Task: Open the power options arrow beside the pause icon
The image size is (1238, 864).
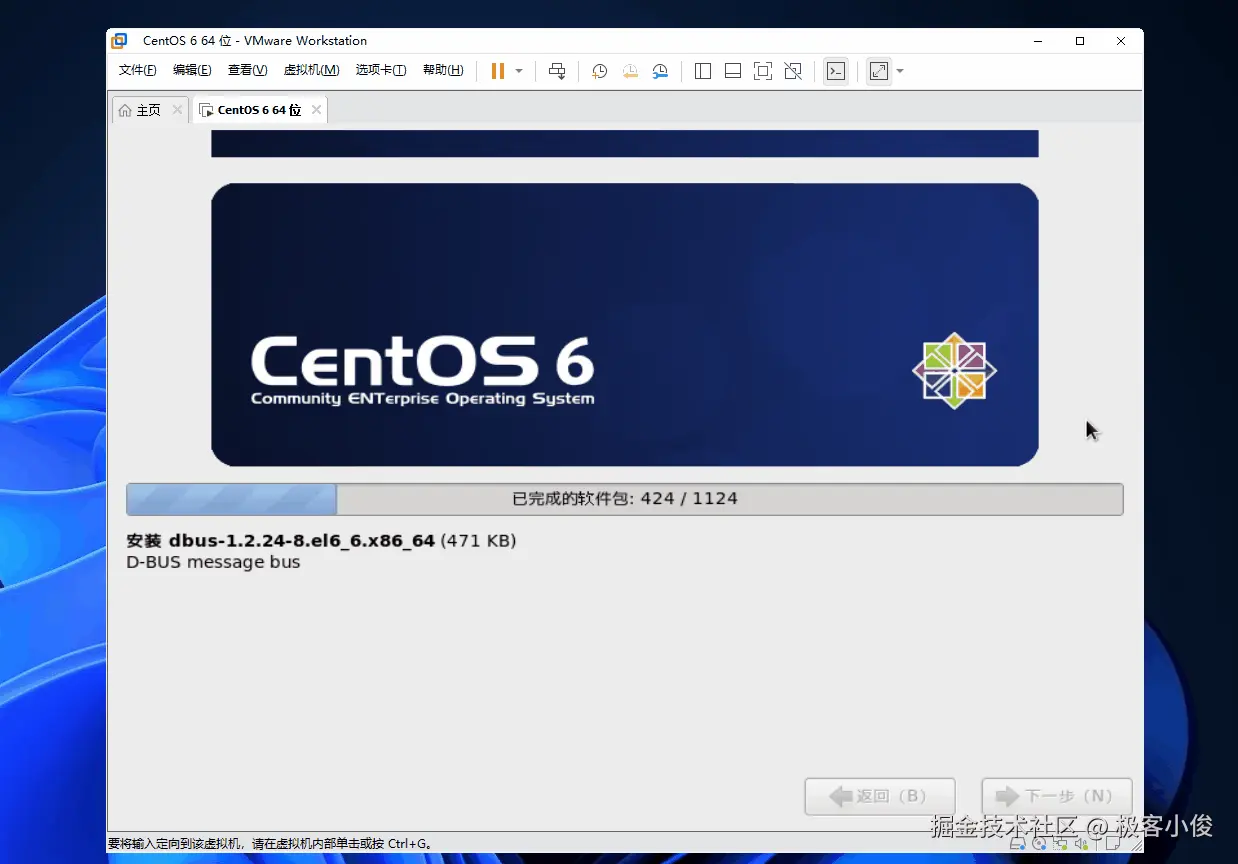Action: tap(519, 71)
